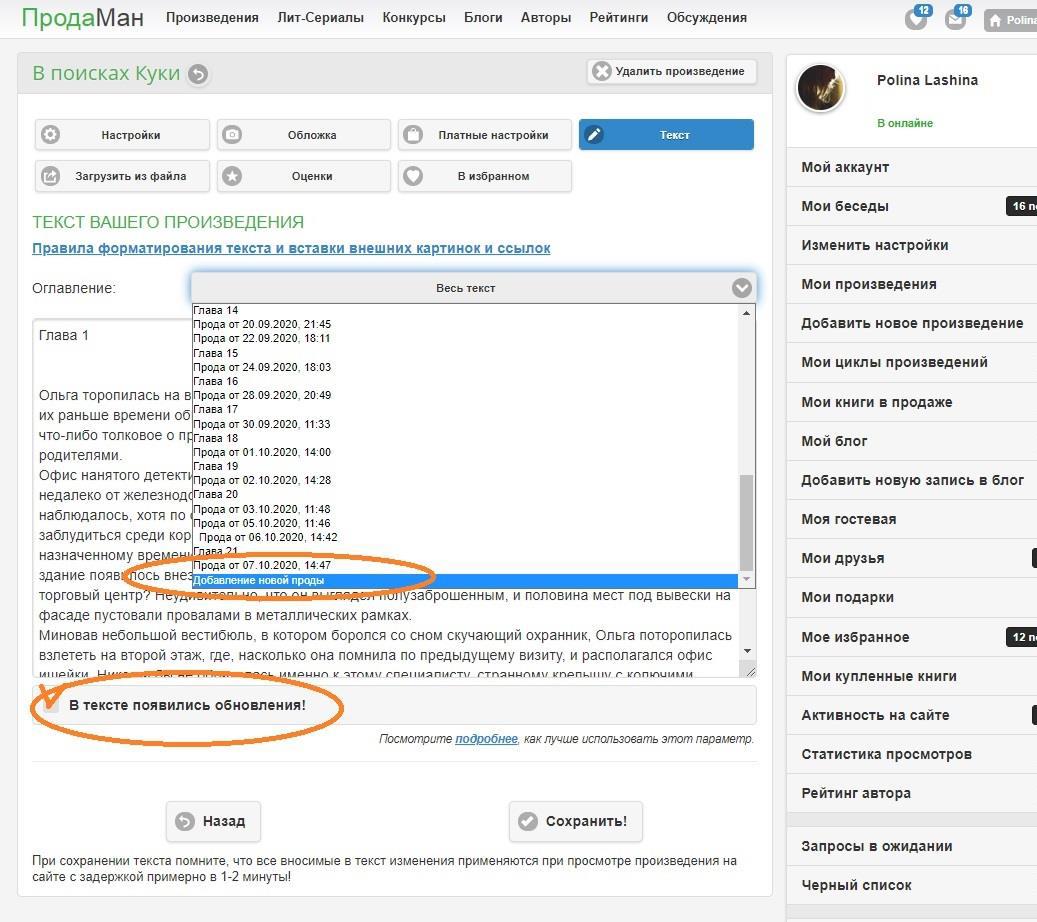Open the text formatting rules link

pyautogui.click(x=291, y=248)
